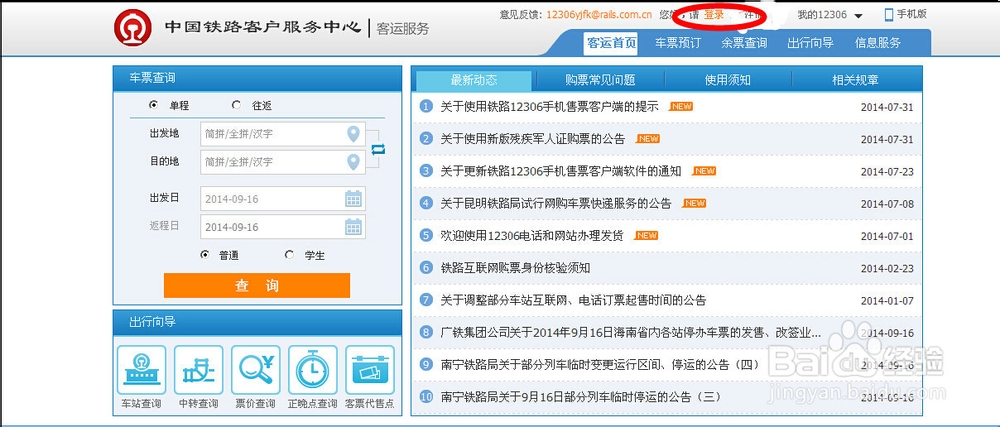Click the NEW badge on 残疾军人证 notice
This screenshot has width=1000, height=427.
pos(648,138)
